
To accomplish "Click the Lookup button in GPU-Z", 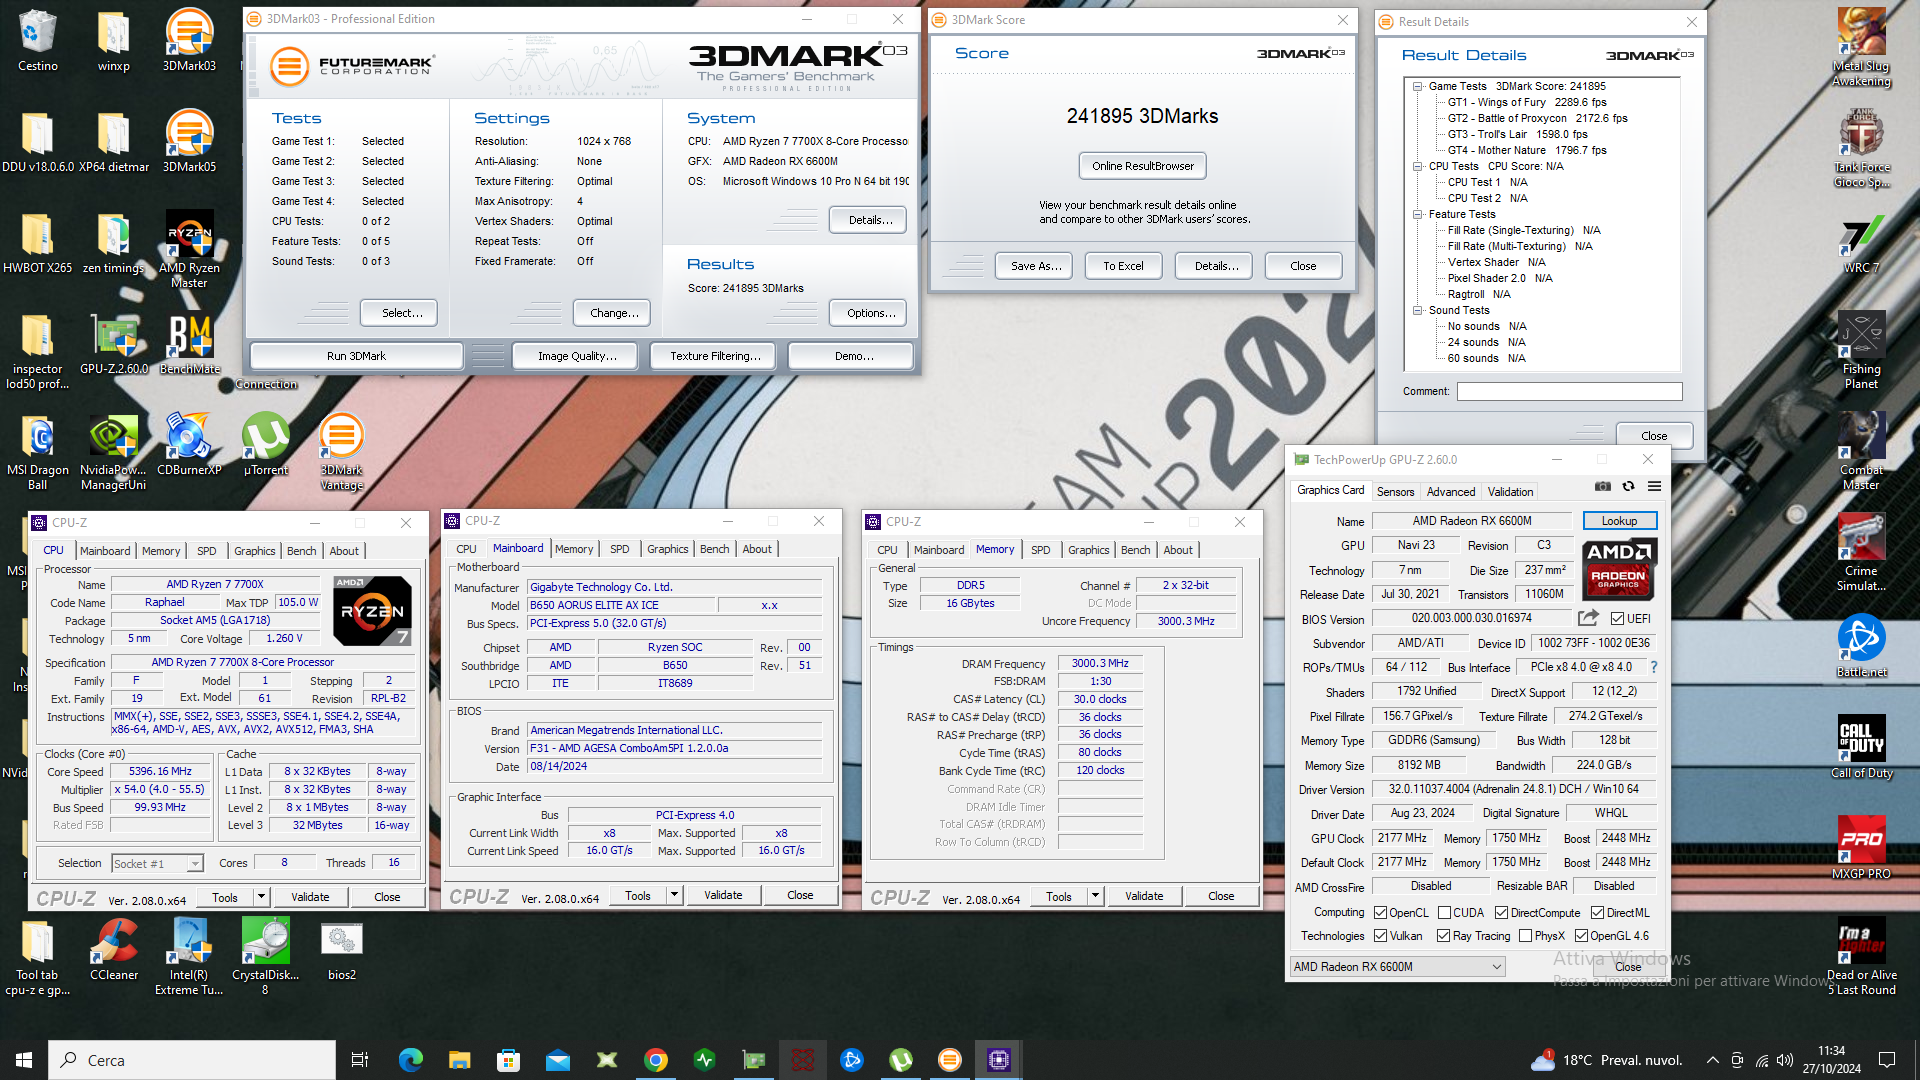I will click(1619, 521).
